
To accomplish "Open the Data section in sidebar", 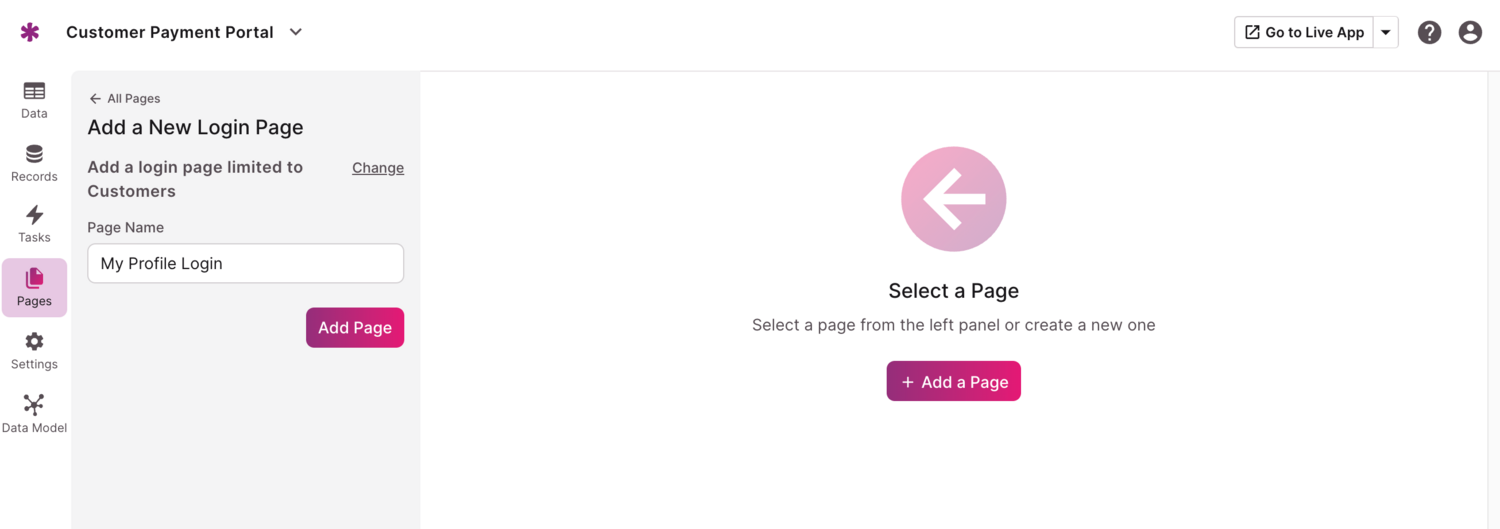I will [x=34, y=99].
